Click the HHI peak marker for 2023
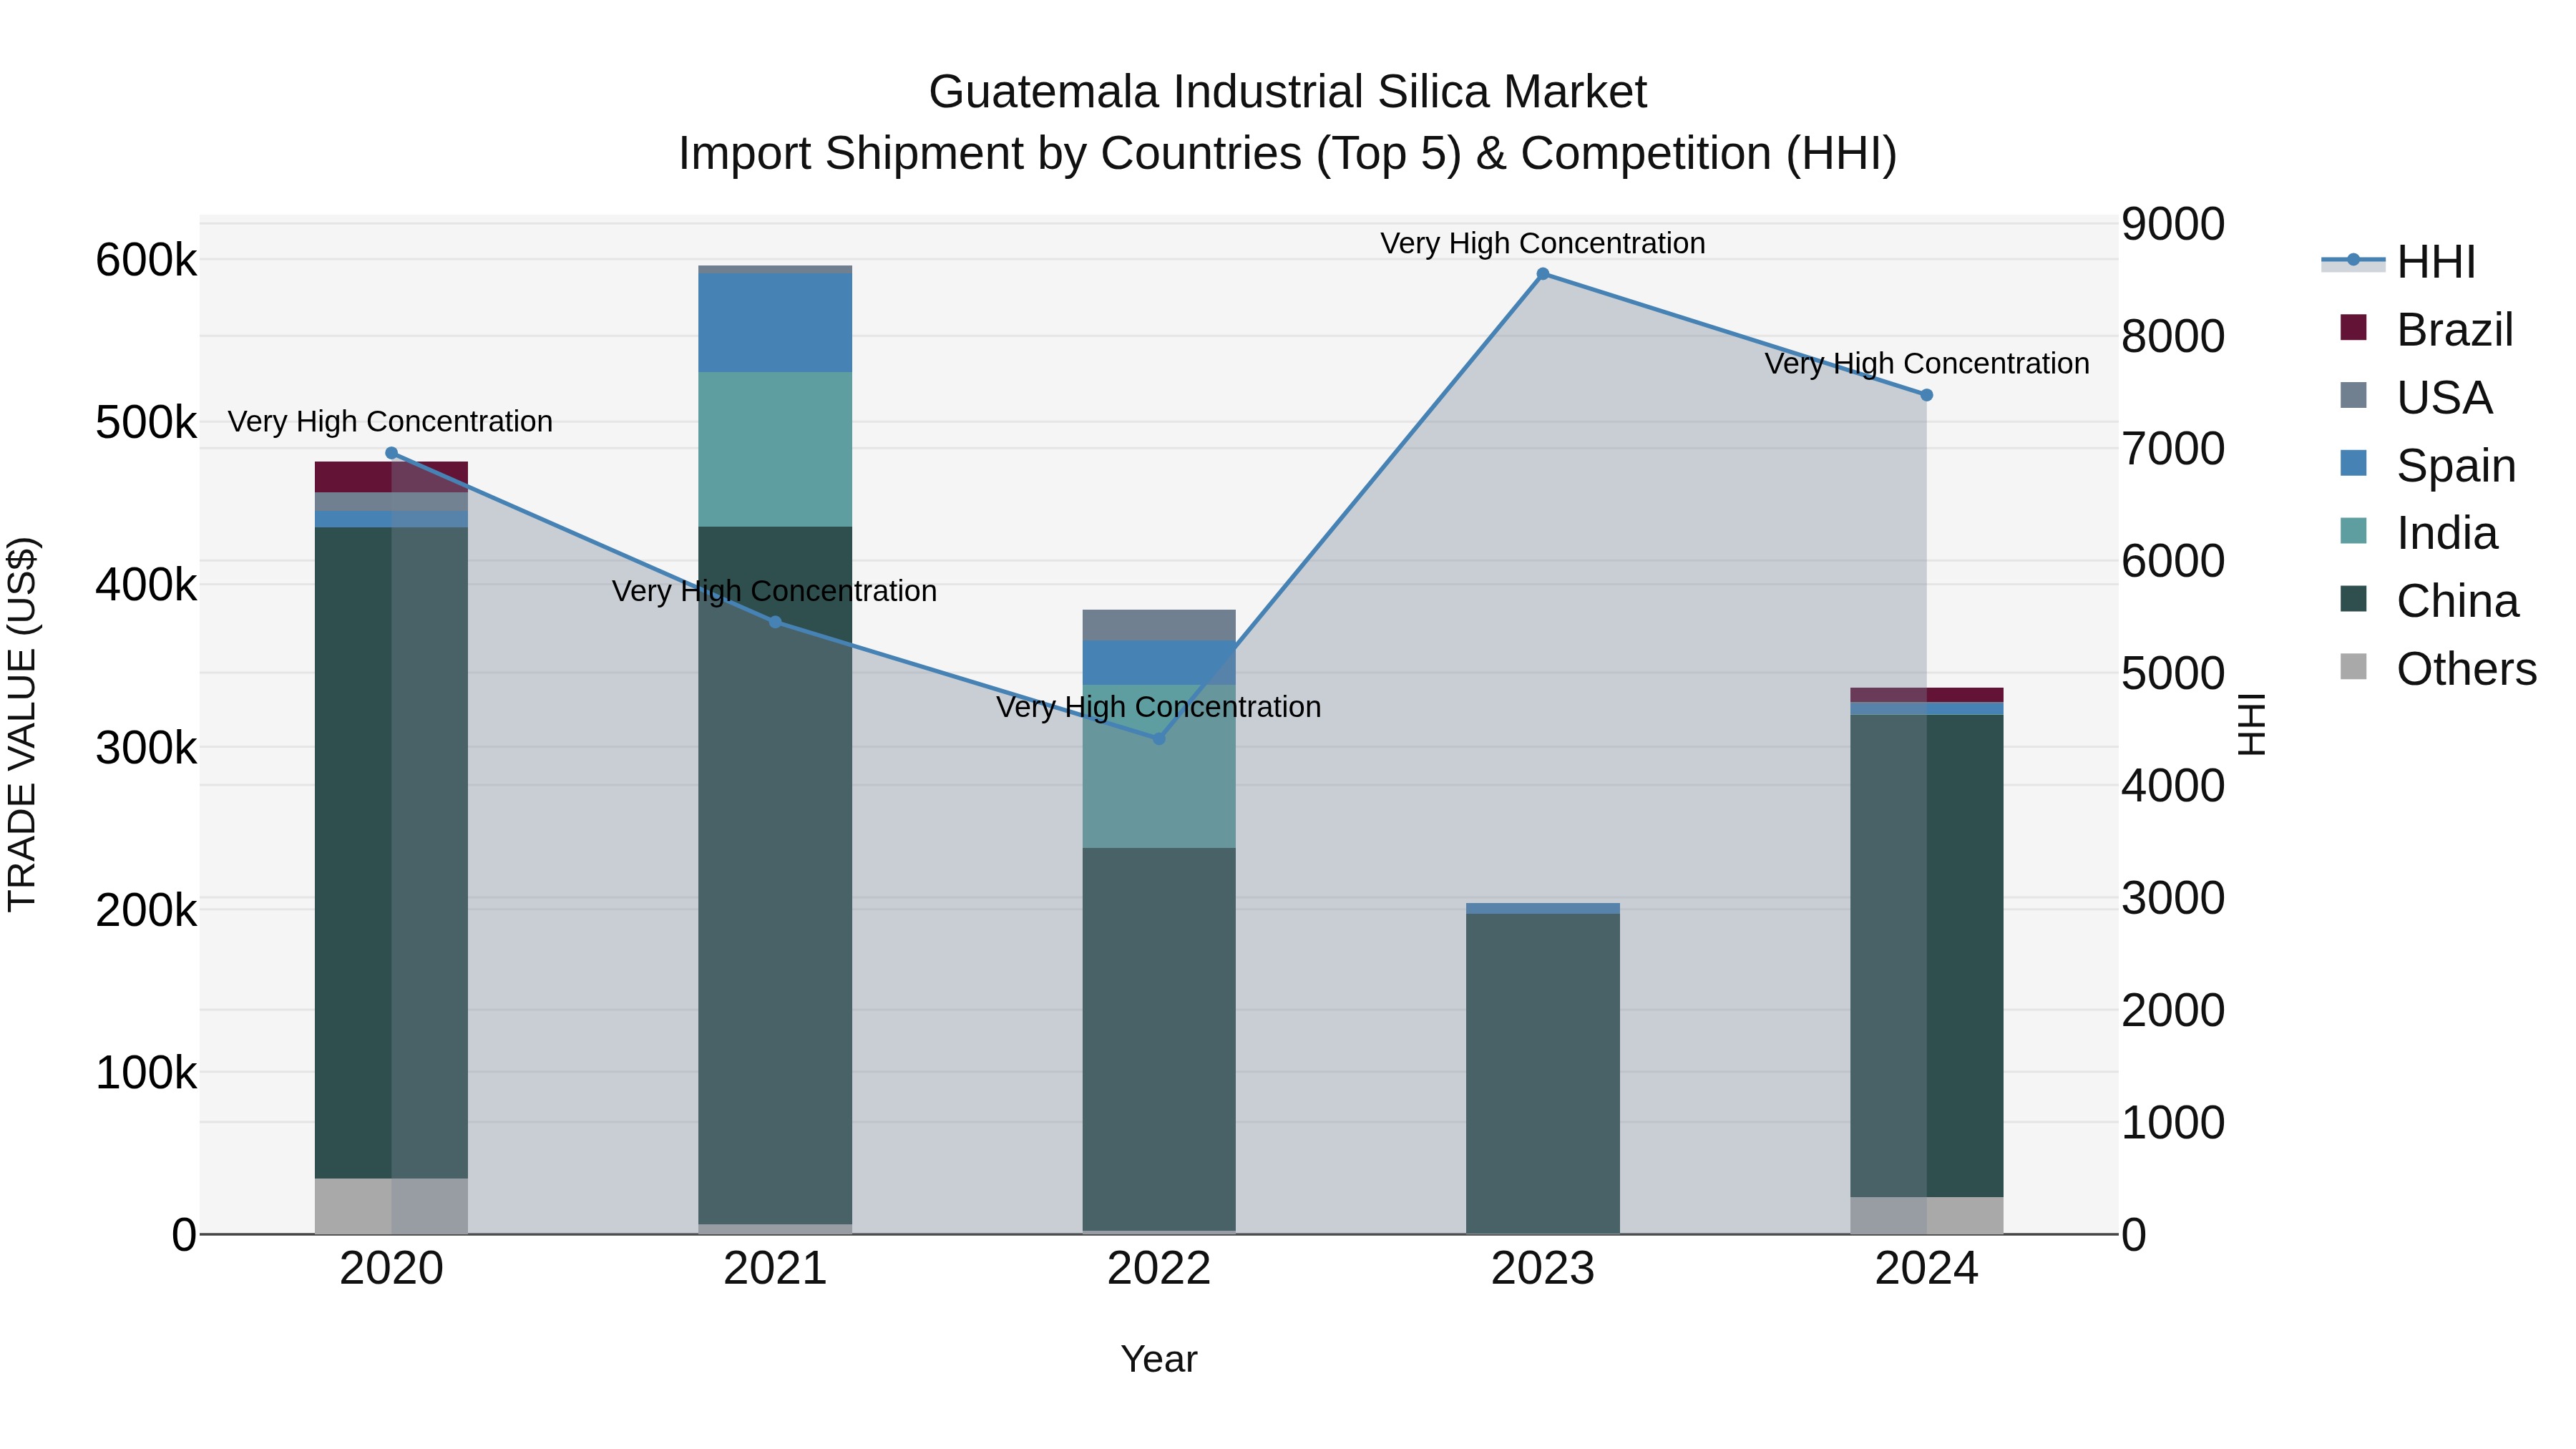Viewport: 2576px width, 1449px height. 1543,274
